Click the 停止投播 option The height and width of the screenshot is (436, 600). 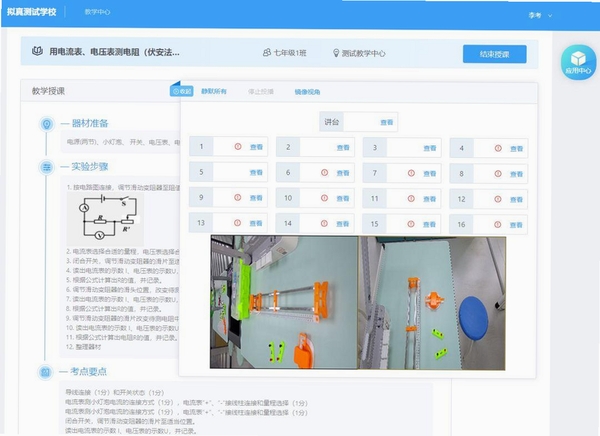coord(261,91)
